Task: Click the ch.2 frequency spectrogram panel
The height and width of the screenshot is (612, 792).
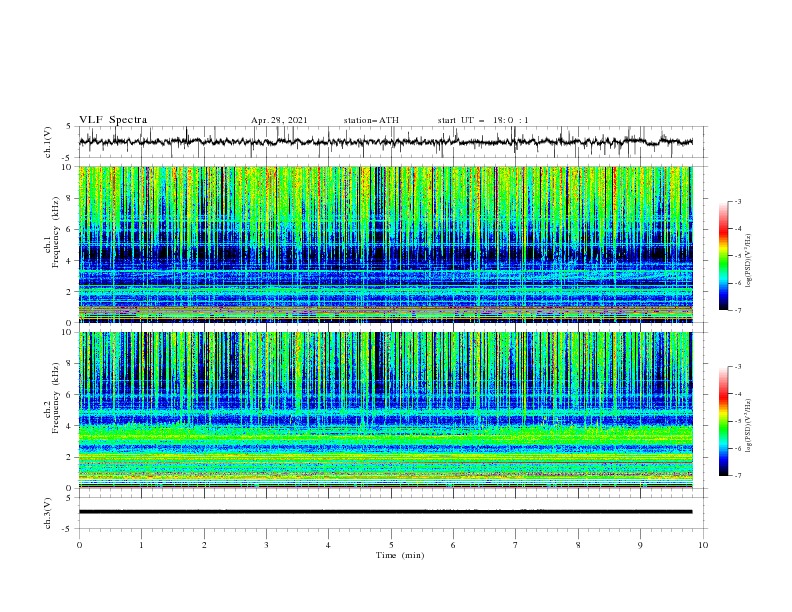Action: tap(385, 410)
